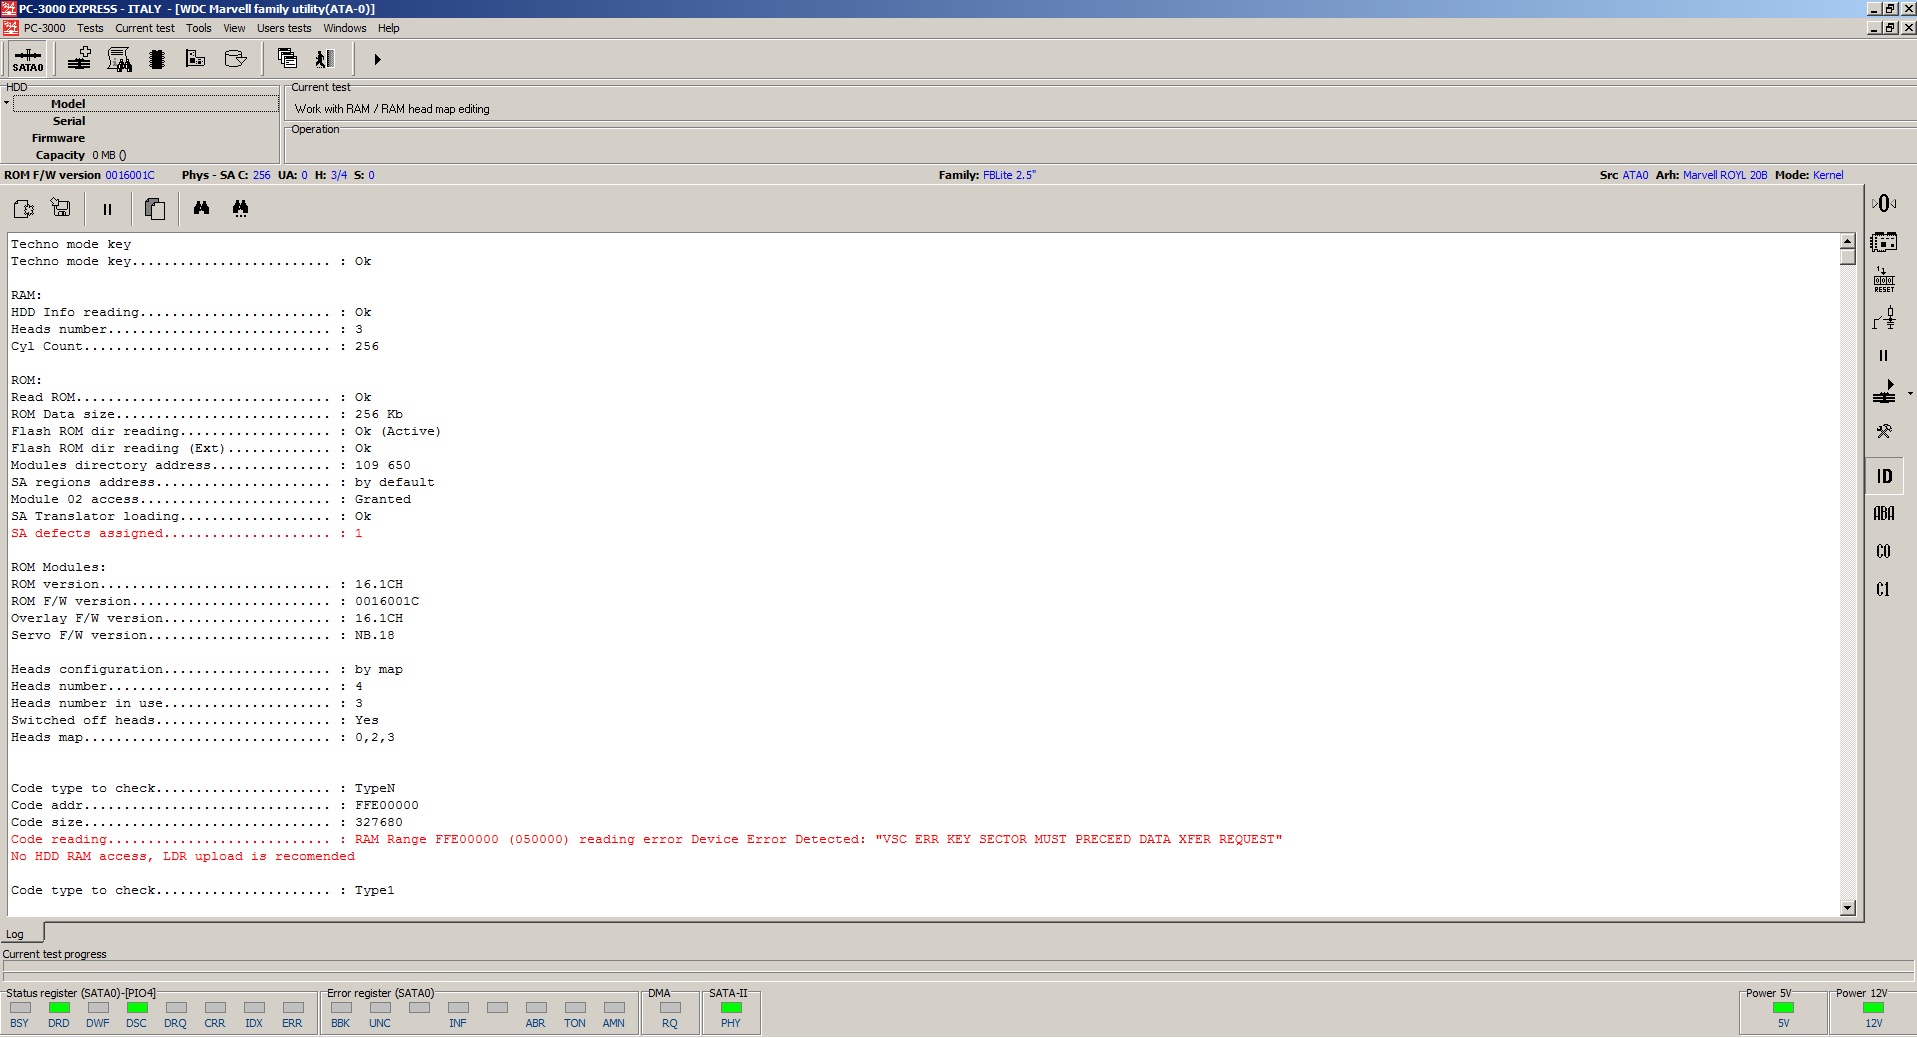Pause the log using the log toolbar pause icon
This screenshot has height=1038, width=1917.
(107, 209)
